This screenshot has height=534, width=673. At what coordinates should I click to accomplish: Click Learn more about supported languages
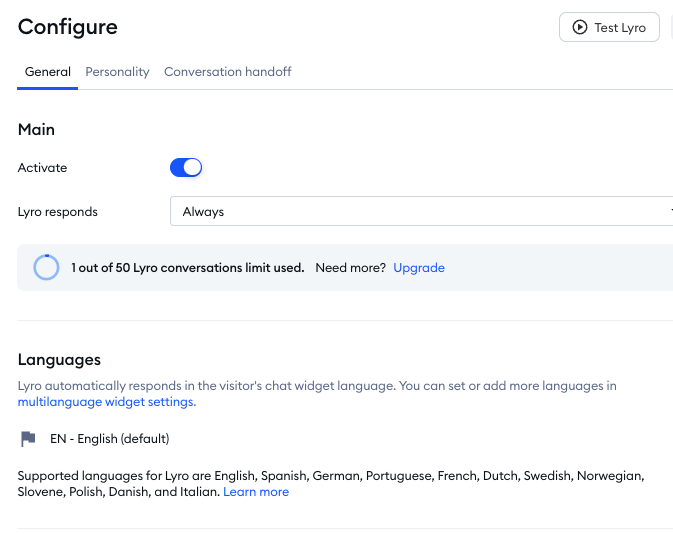pos(256,492)
